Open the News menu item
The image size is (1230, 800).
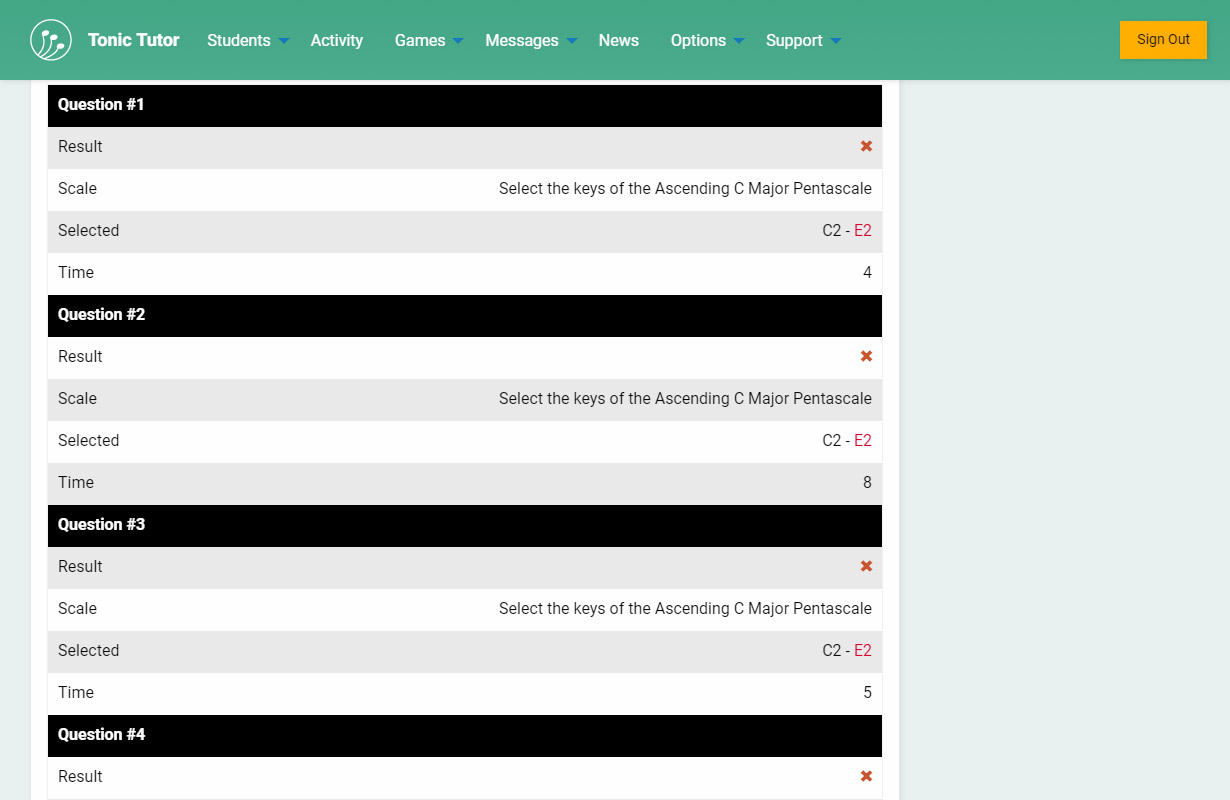click(x=618, y=40)
